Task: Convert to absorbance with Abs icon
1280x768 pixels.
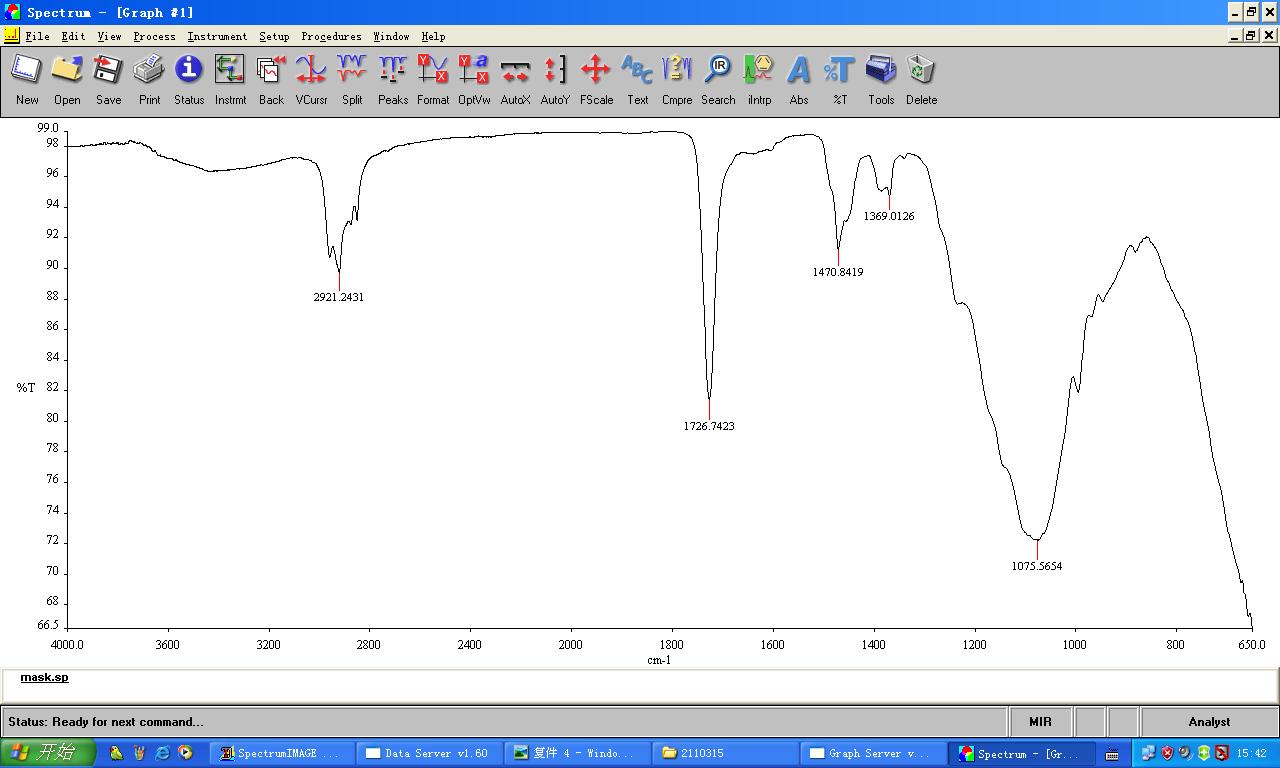Action: (799, 79)
